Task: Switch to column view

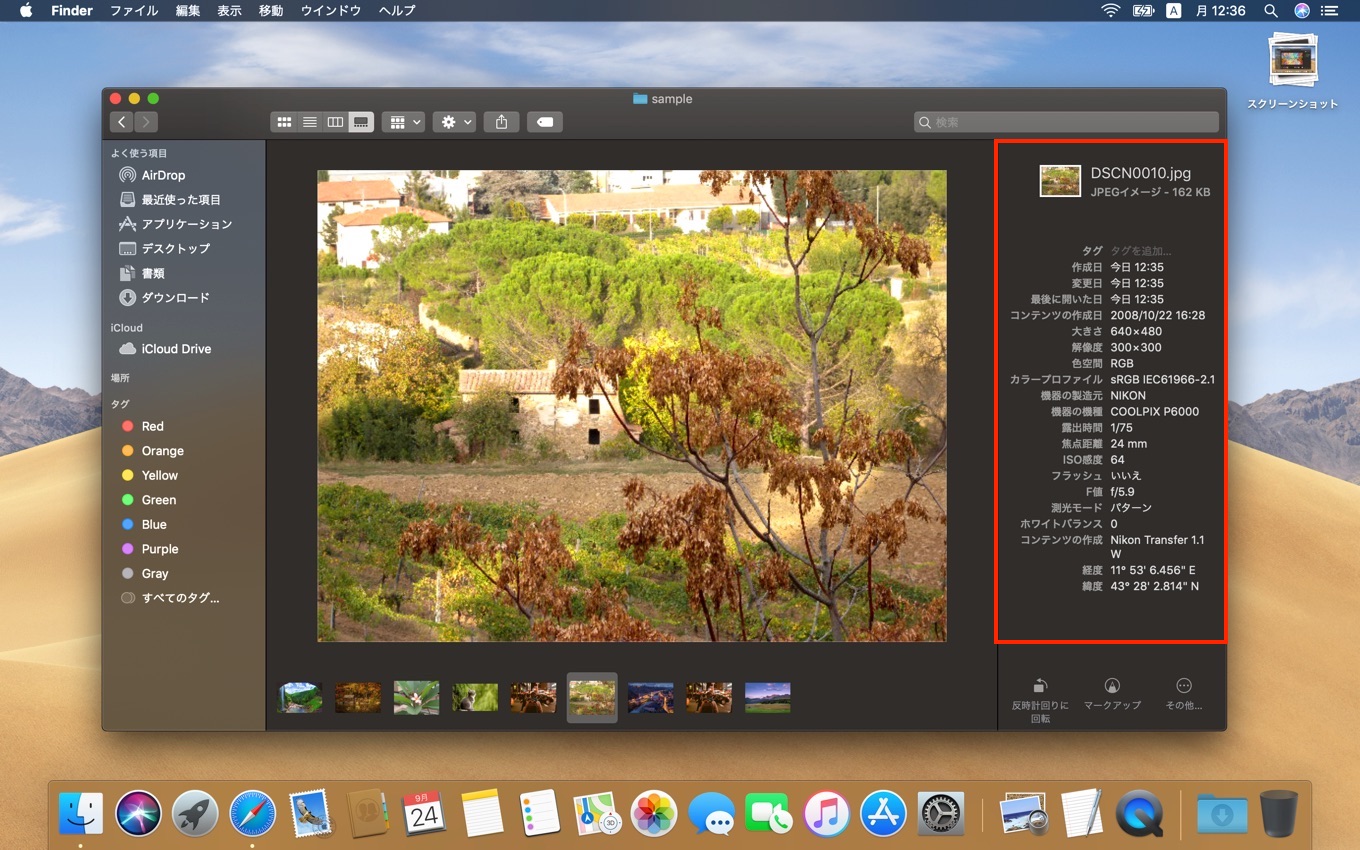Action: (335, 122)
